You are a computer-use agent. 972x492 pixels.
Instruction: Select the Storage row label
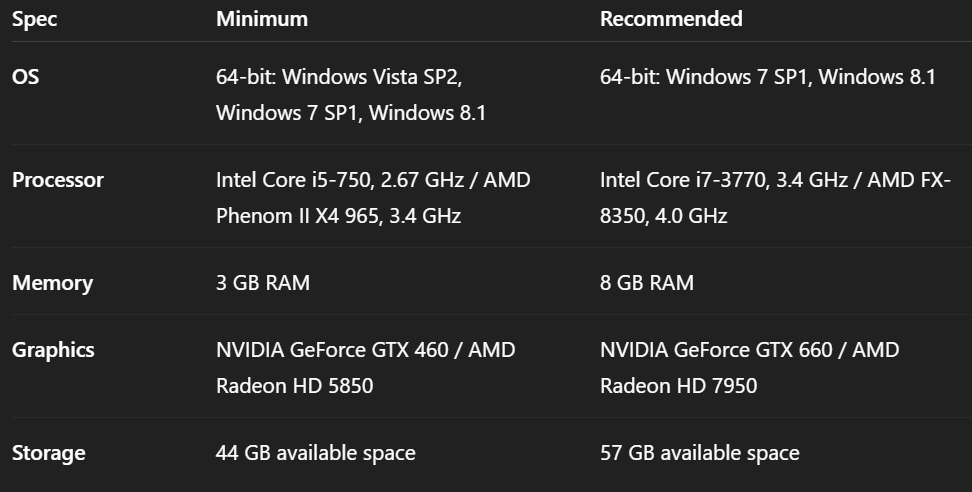[x=48, y=453]
